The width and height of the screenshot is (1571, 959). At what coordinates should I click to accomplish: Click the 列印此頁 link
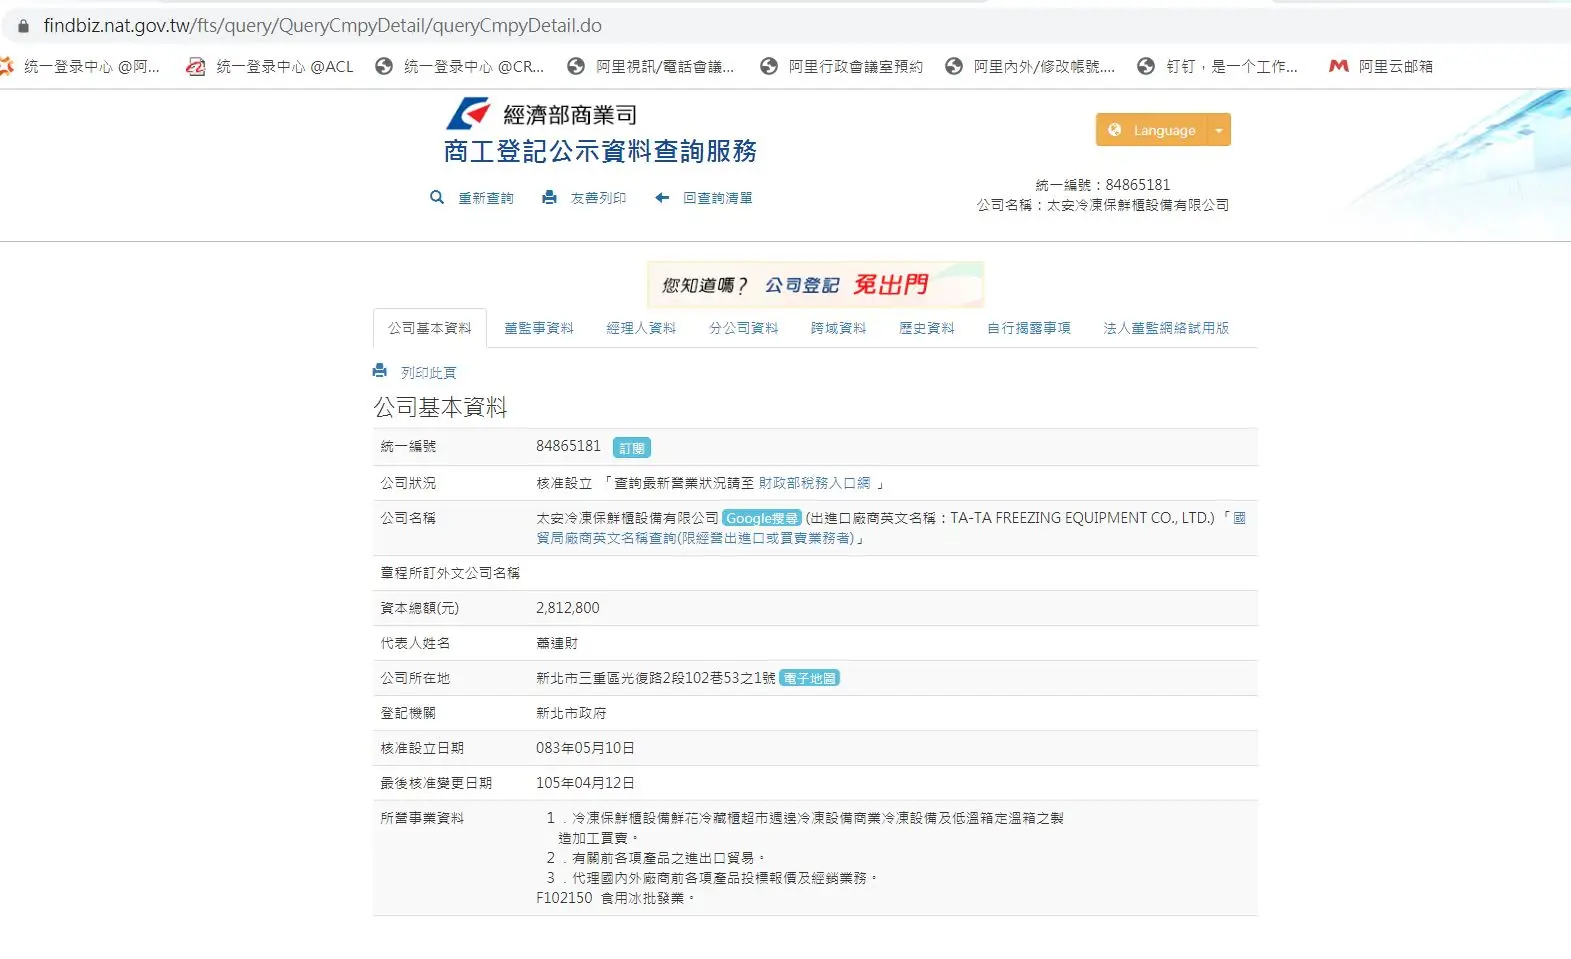(429, 372)
